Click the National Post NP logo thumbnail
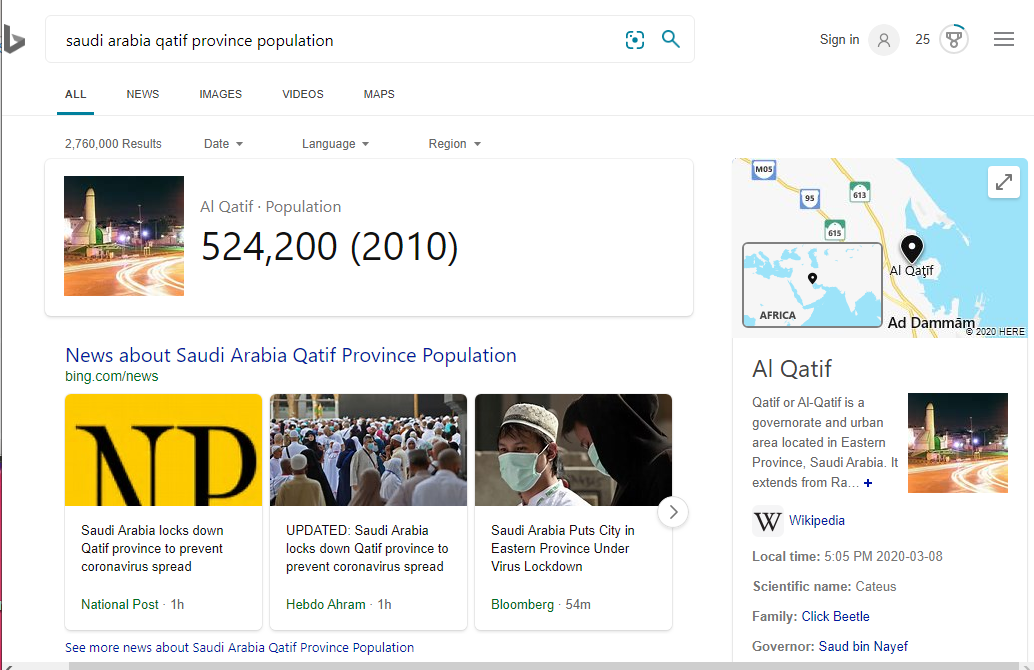This screenshot has width=1034, height=670. coord(164,450)
